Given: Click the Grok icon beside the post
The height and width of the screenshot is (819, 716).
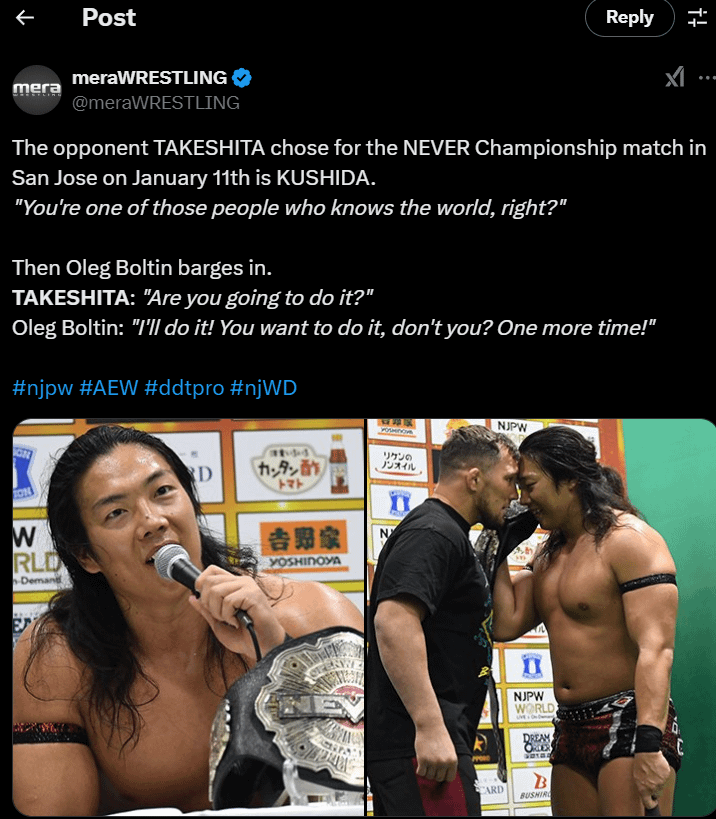Looking at the screenshot, I should point(675,77).
